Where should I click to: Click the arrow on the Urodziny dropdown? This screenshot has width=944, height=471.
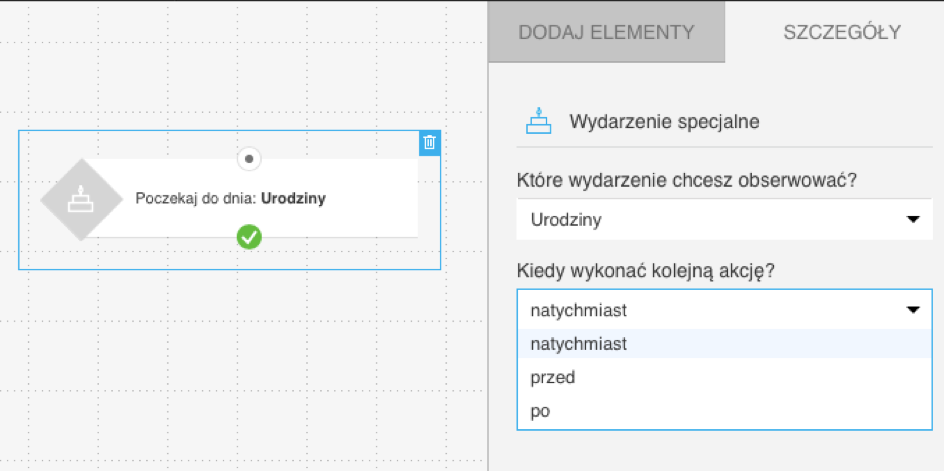[912, 220]
